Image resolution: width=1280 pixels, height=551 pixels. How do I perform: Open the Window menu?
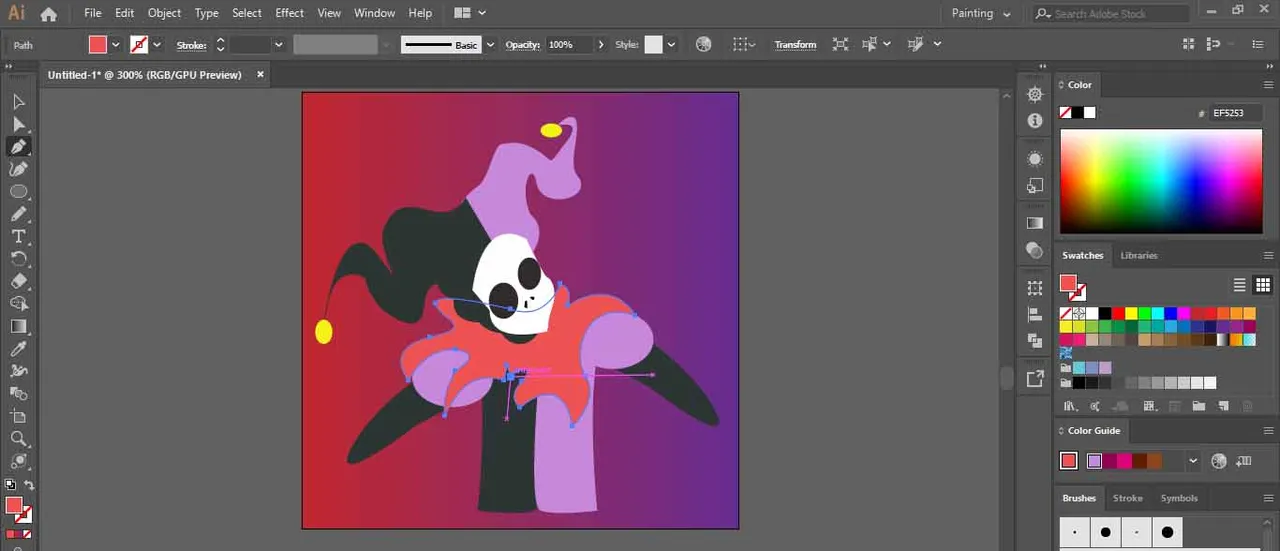point(374,13)
